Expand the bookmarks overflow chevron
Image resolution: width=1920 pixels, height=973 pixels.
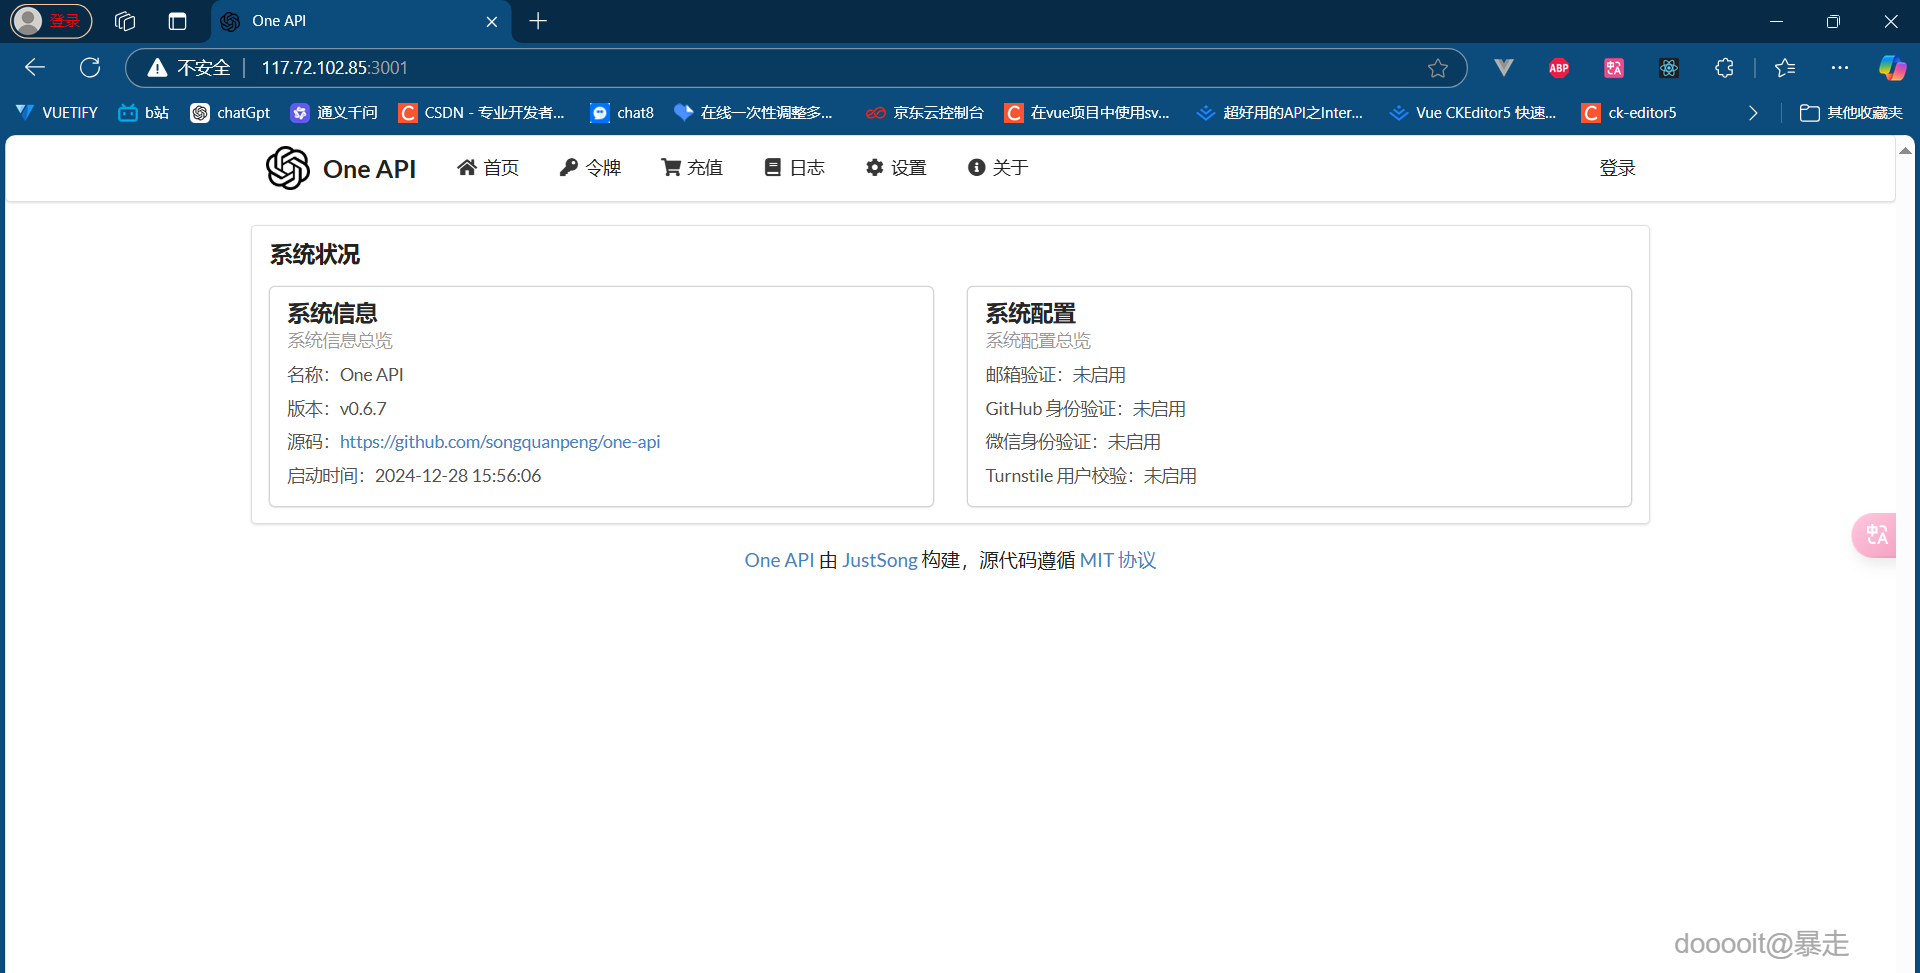click(x=1753, y=113)
